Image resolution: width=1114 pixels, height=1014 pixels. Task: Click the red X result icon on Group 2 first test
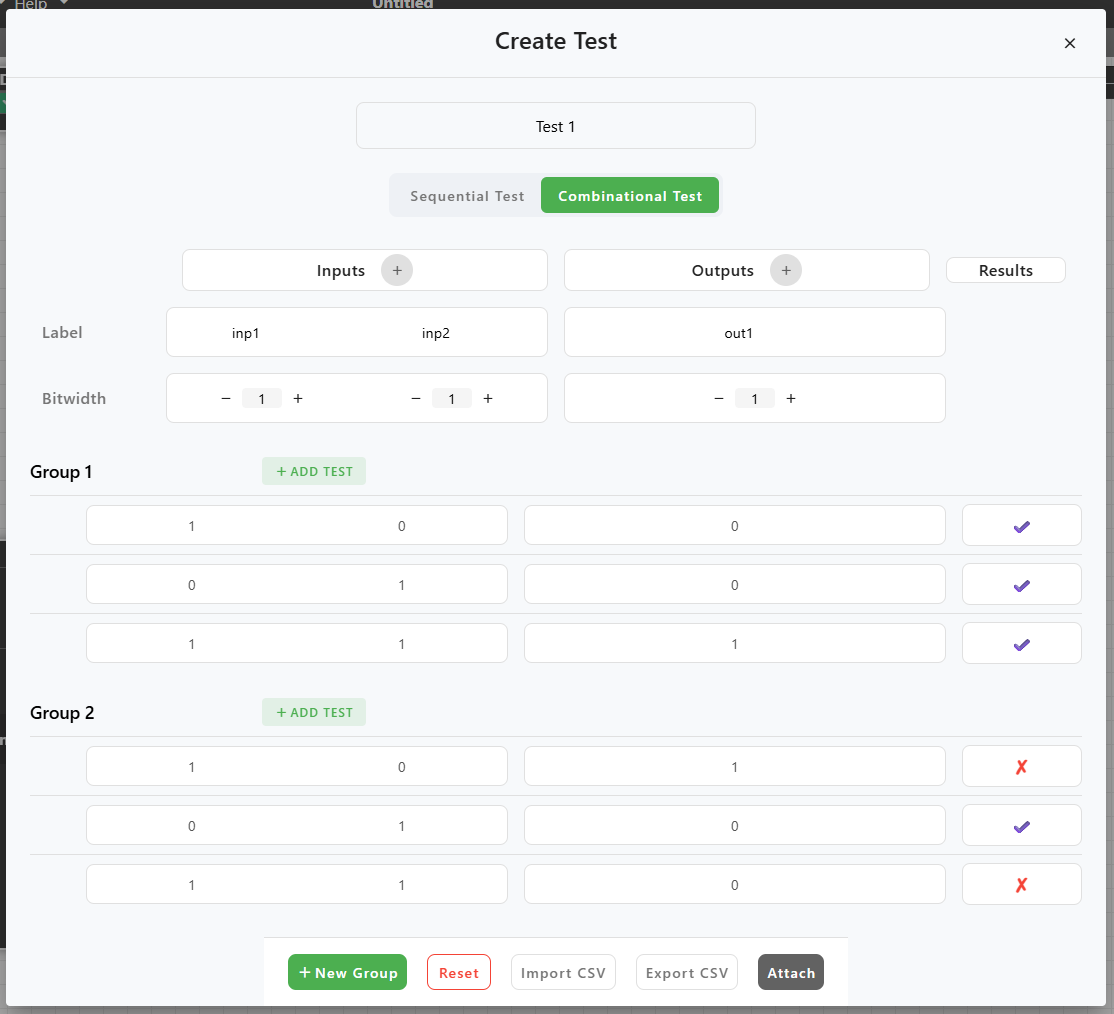1021,766
